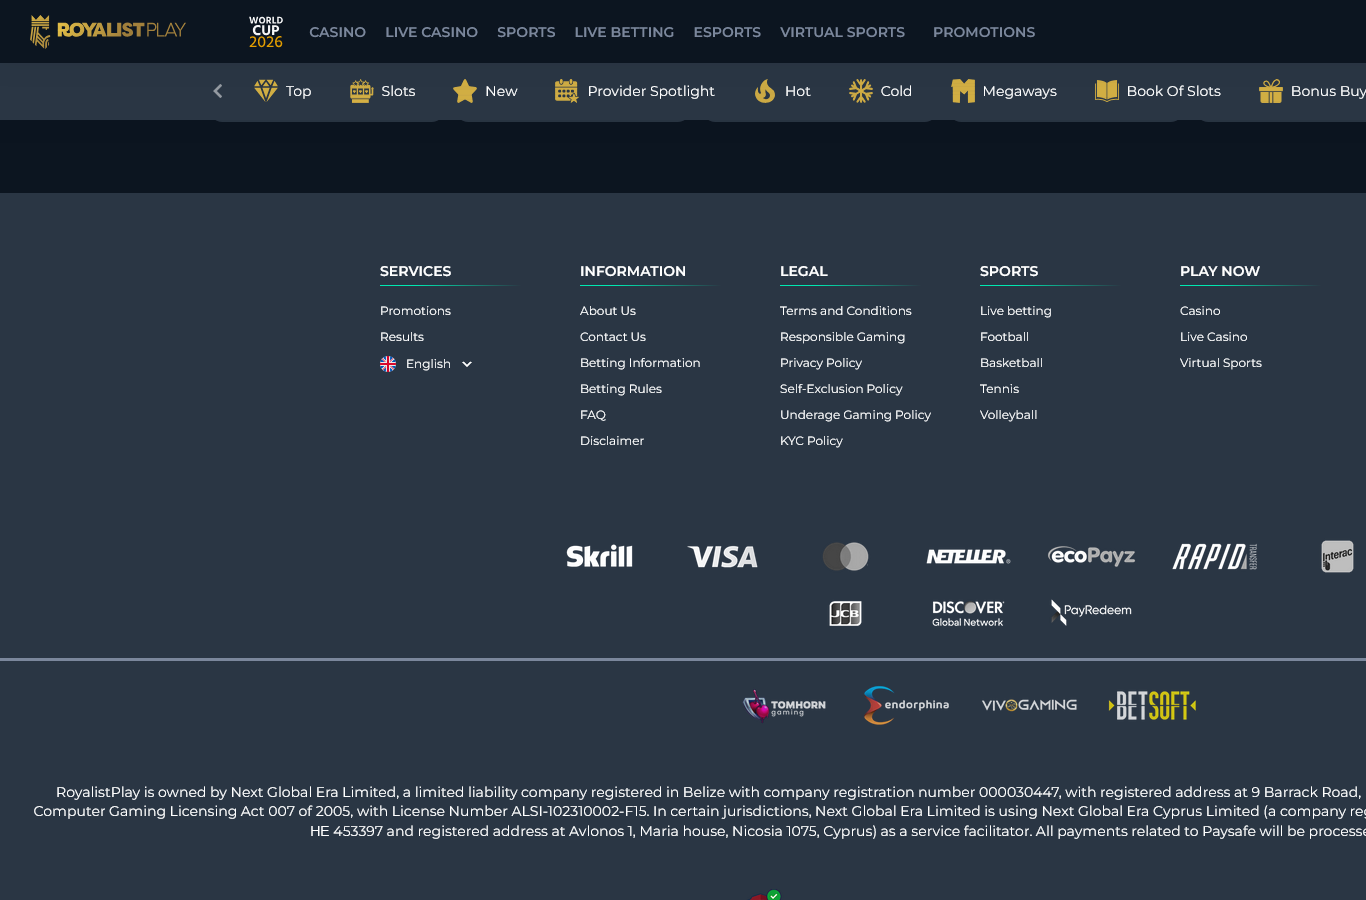Open the Disclaimer link
The width and height of the screenshot is (1366, 900).
(x=612, y=441)
